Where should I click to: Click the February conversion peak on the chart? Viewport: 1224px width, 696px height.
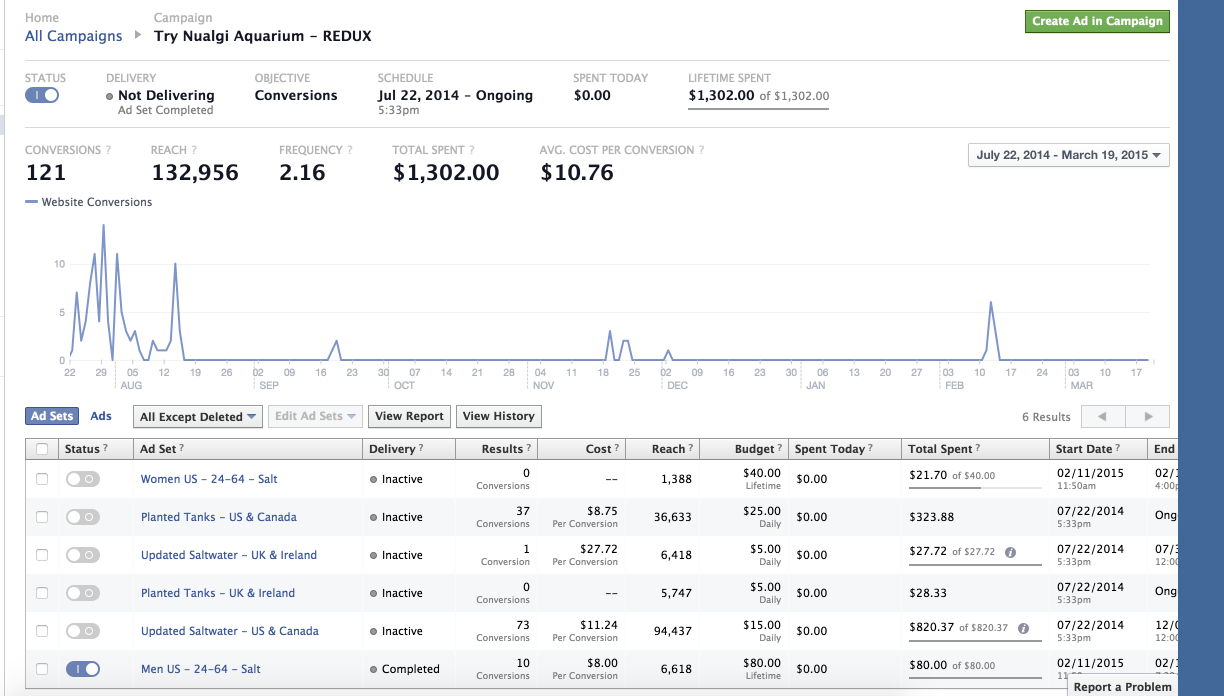(990, 302)
